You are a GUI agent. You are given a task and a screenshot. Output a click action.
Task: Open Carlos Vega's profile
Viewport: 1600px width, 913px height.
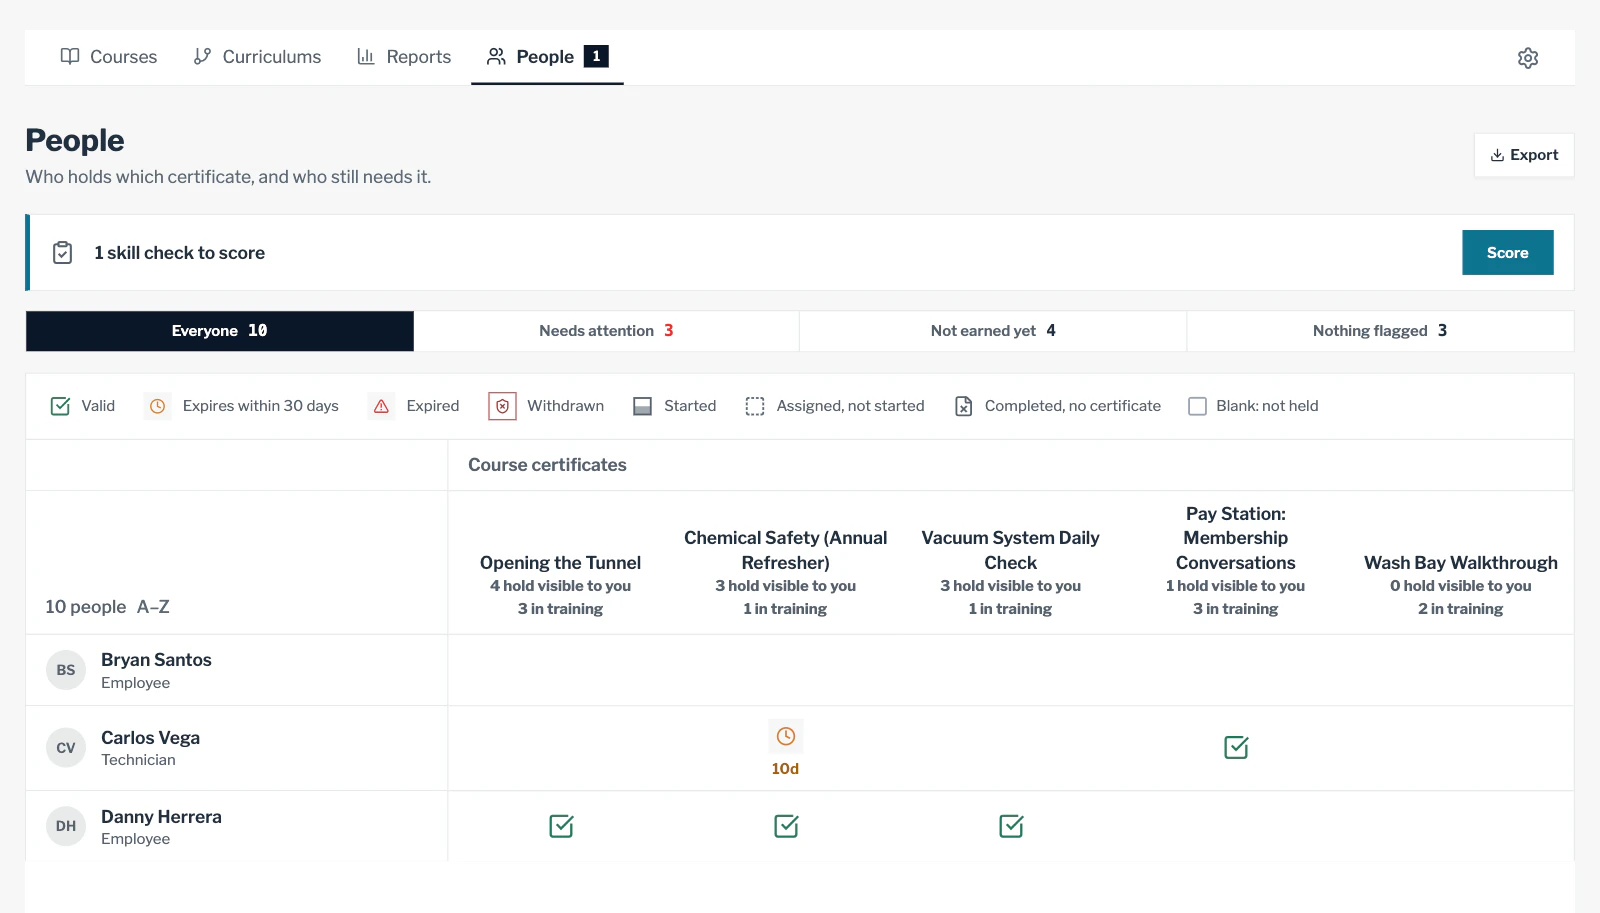(x=150, y=738)
